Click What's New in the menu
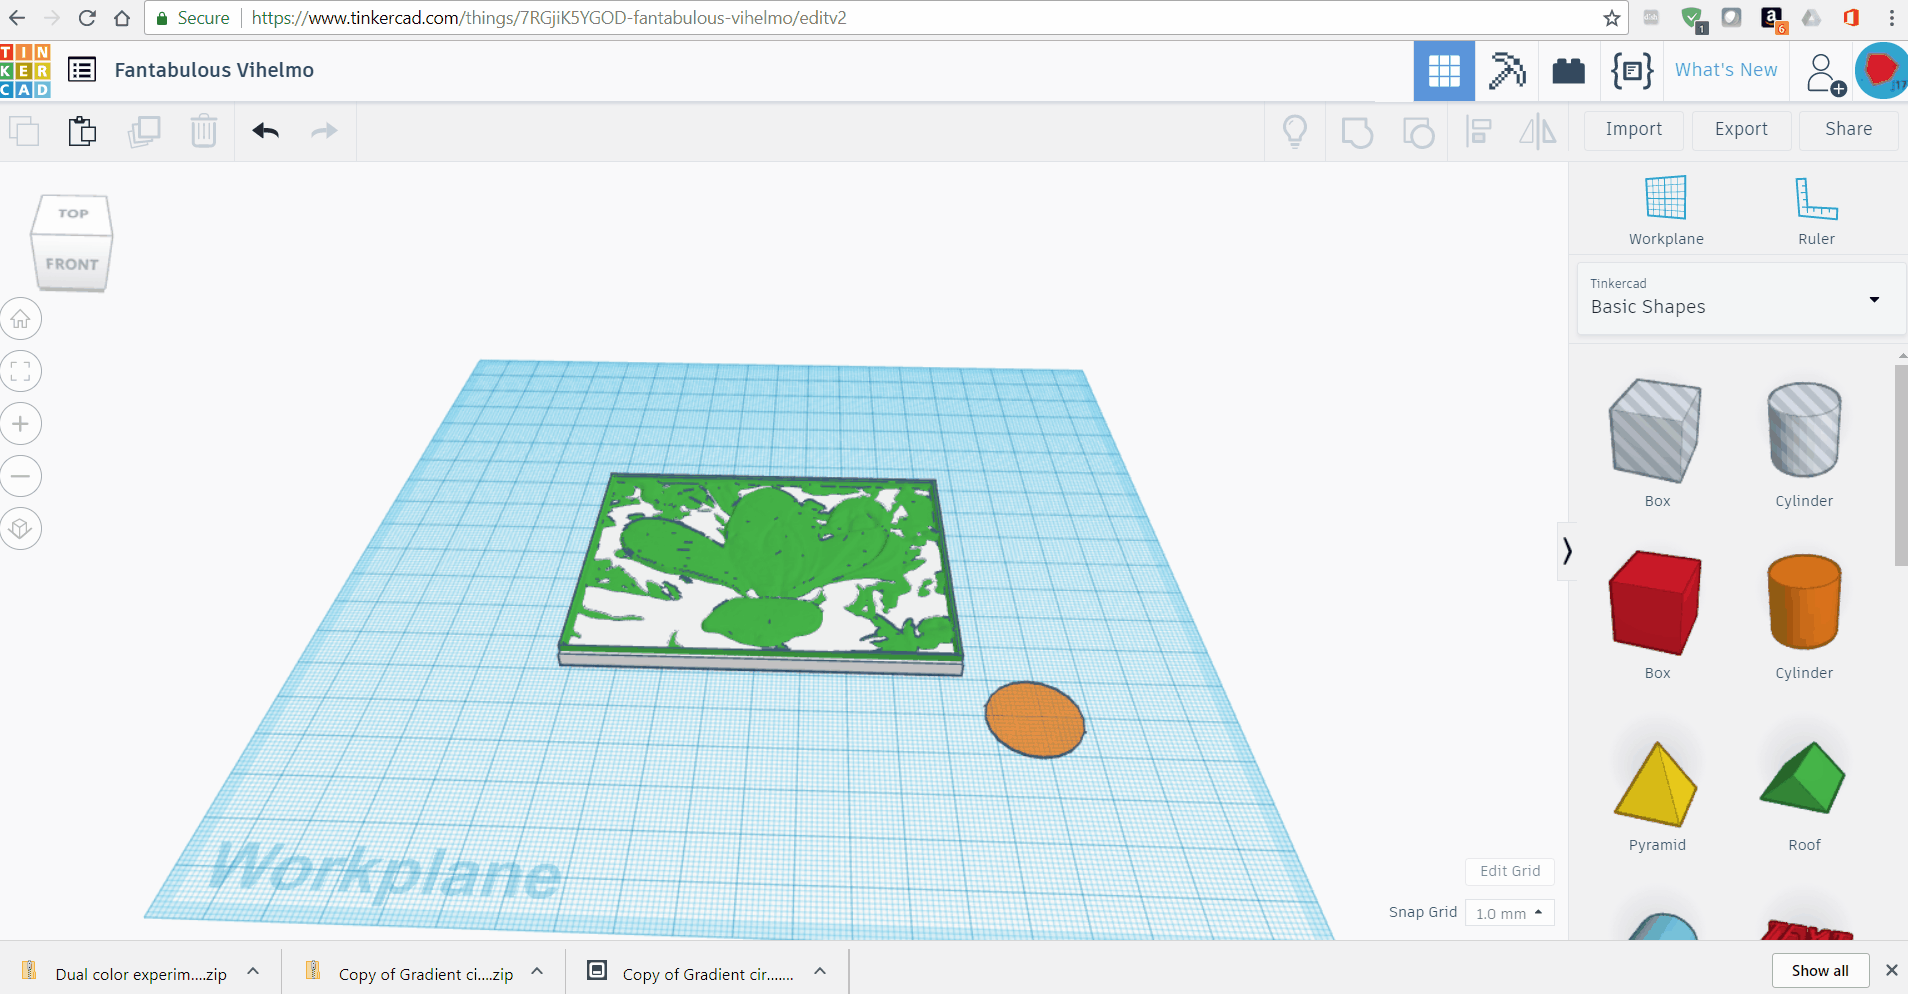 click(1724, 70)
